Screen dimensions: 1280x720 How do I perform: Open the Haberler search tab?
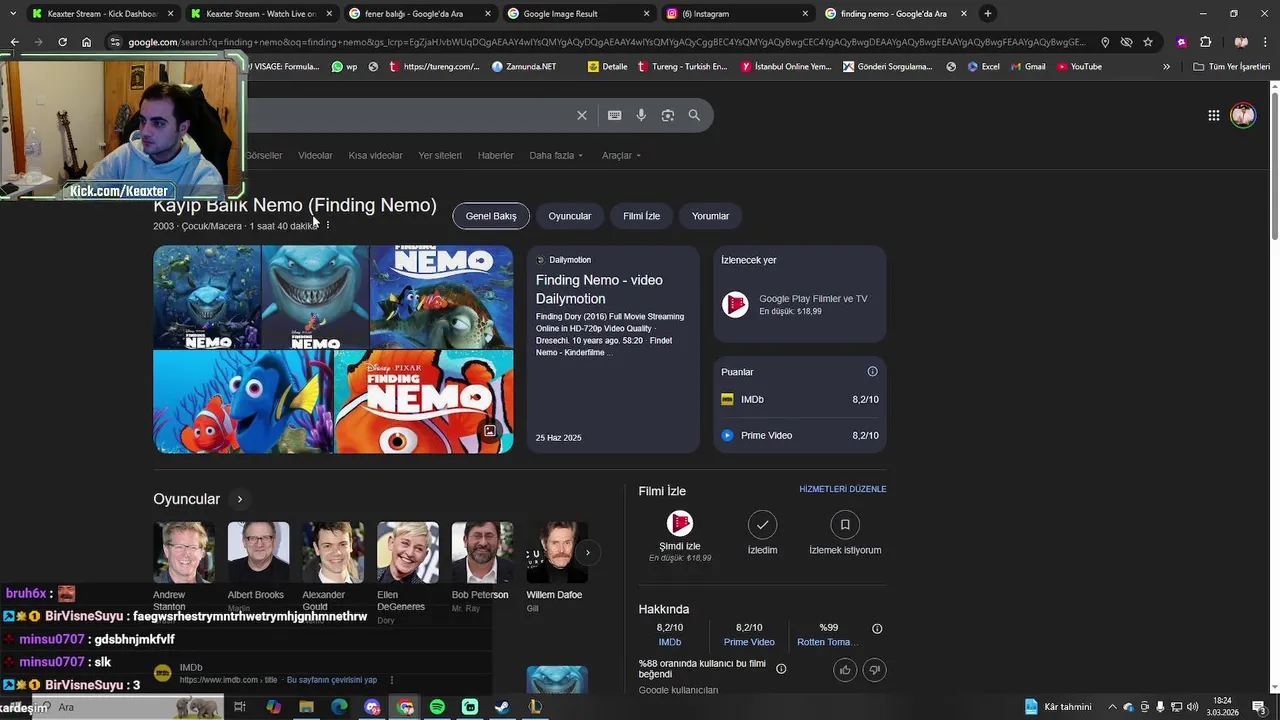click(x=495, y=155)
